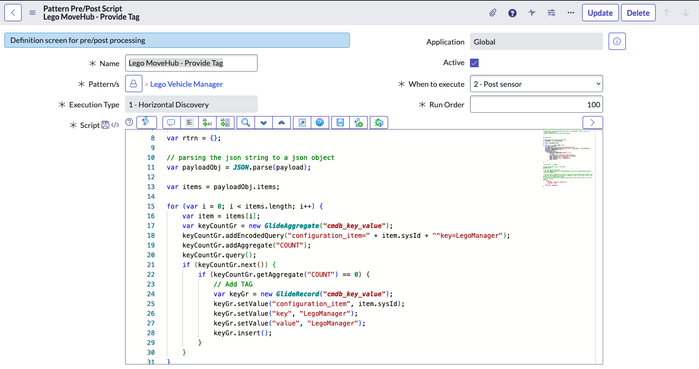Click 'var items = payloadObj.items;' line
Image resolution: width=699 pixels, height=369 pixels.
(x=223, y=187)
